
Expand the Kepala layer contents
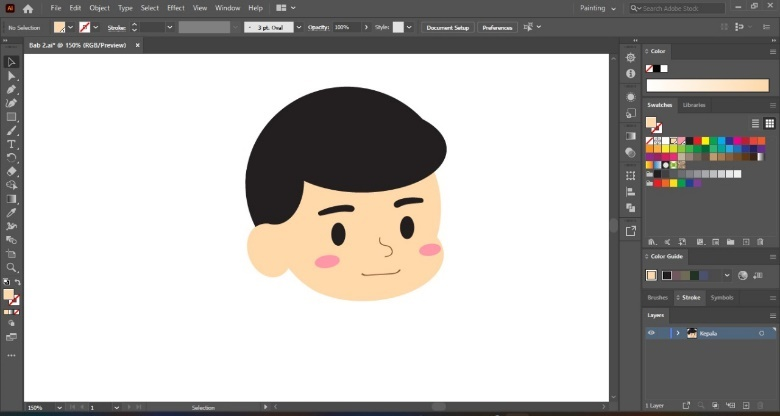pyautogui.click(x=678, y=333)
